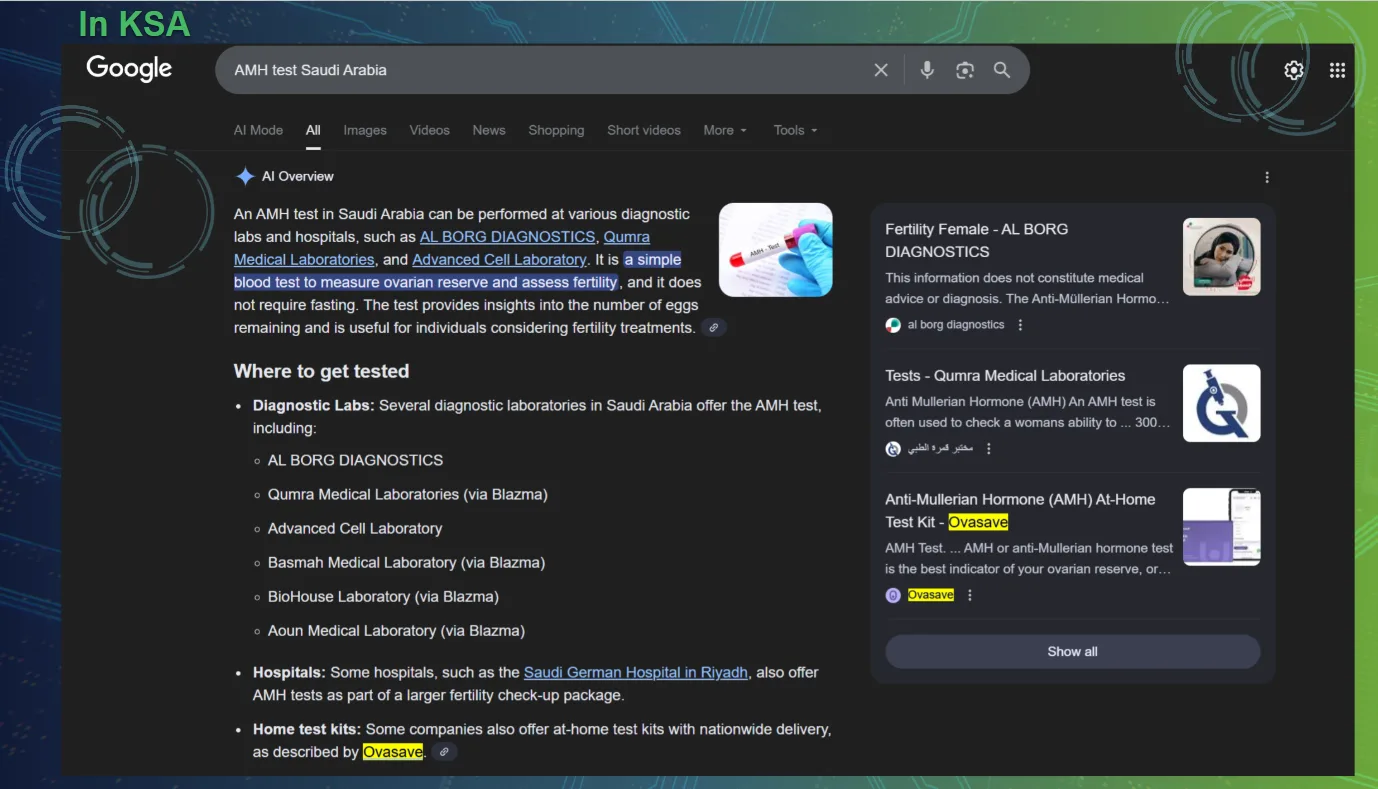The height and width of the screenshot is (789, 1378).
Task: Switch to the News tab
Action: click(489, 130)
